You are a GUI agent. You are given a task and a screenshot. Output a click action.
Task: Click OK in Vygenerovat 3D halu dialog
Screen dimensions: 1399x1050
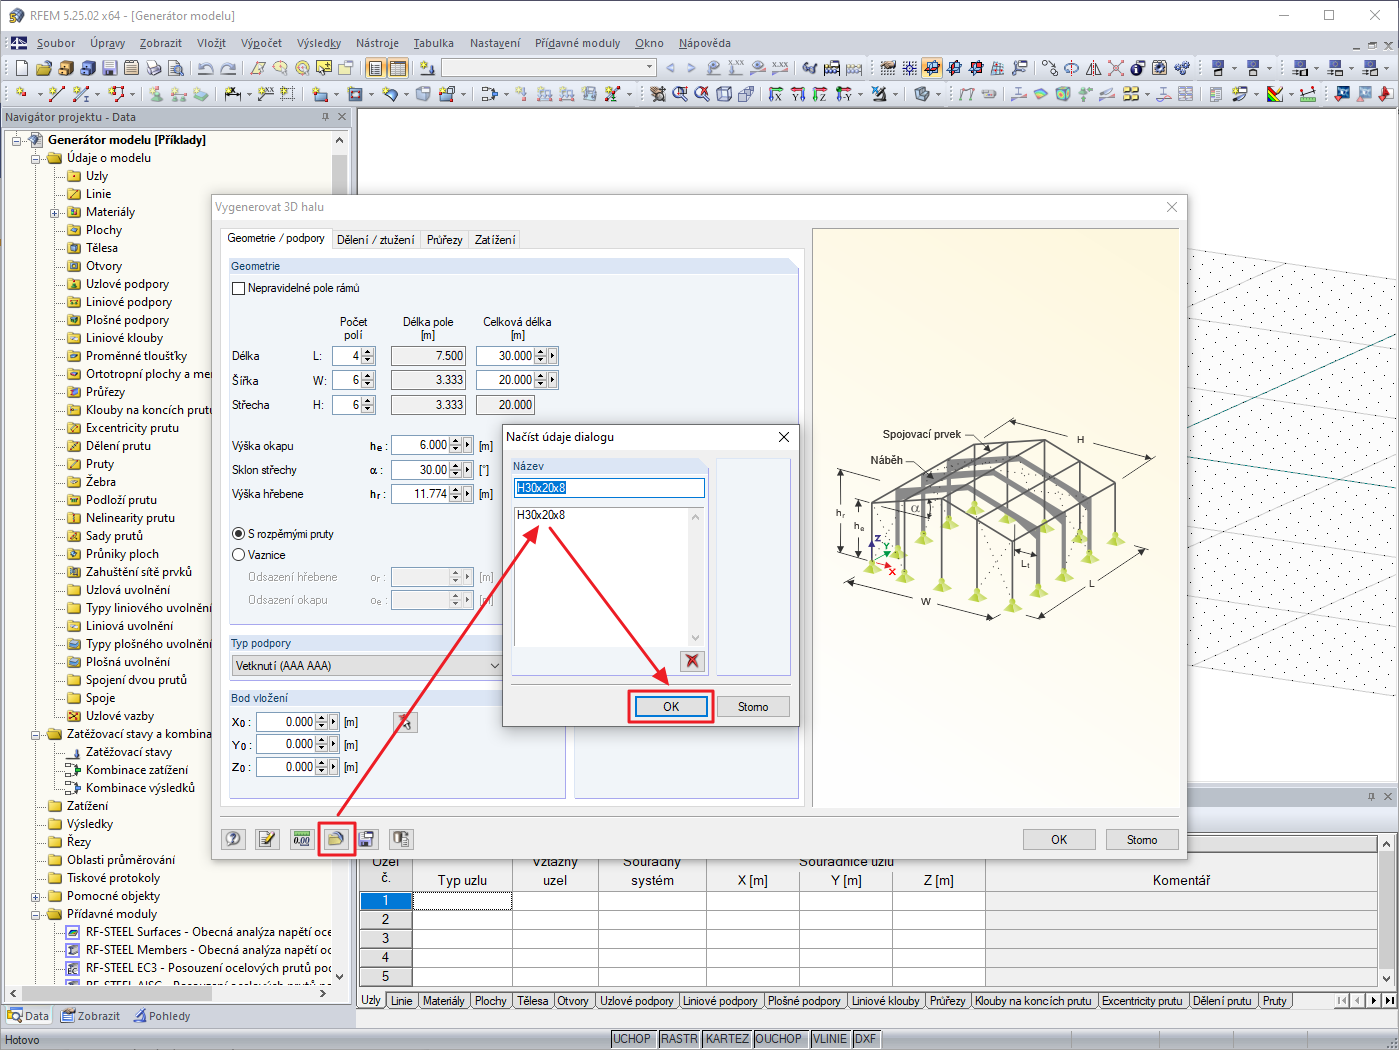[1059, 840]
